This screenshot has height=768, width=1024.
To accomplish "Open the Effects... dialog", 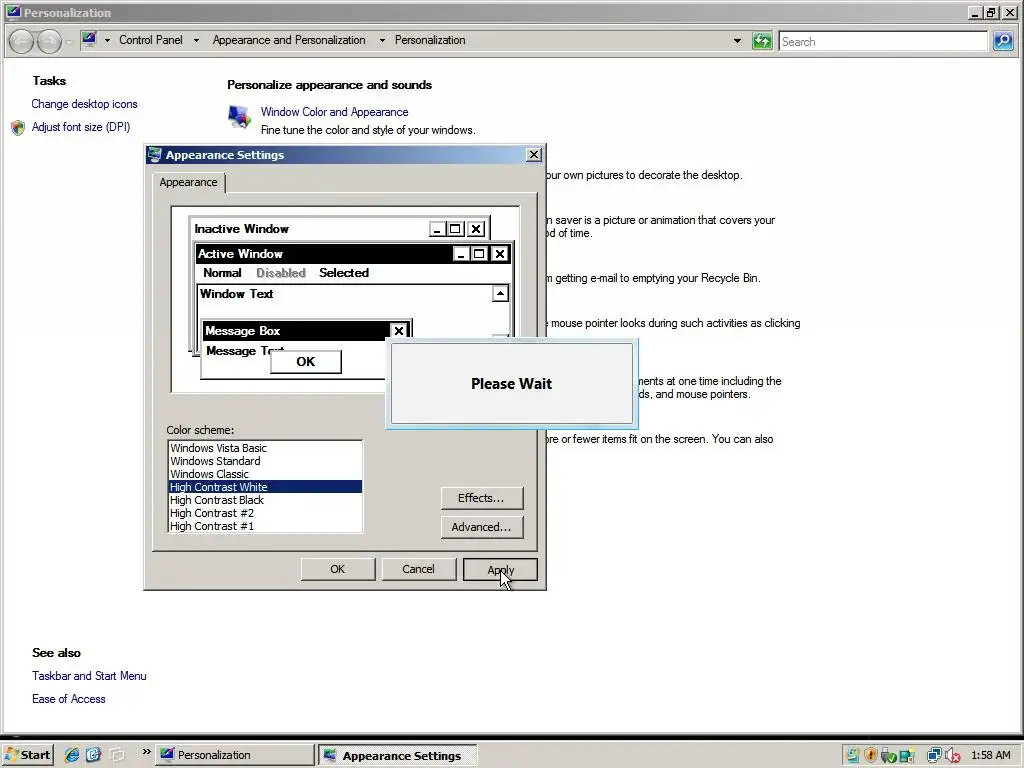I will [x=481, y=498].
